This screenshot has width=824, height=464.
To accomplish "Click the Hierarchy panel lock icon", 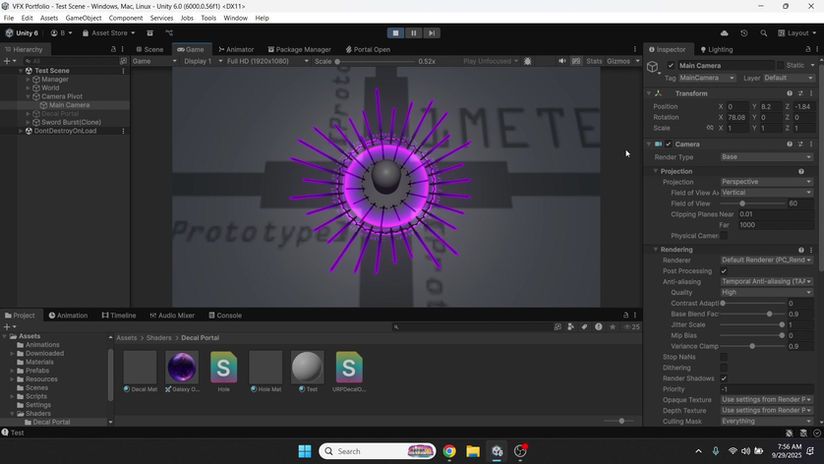I will click(113, 49).
